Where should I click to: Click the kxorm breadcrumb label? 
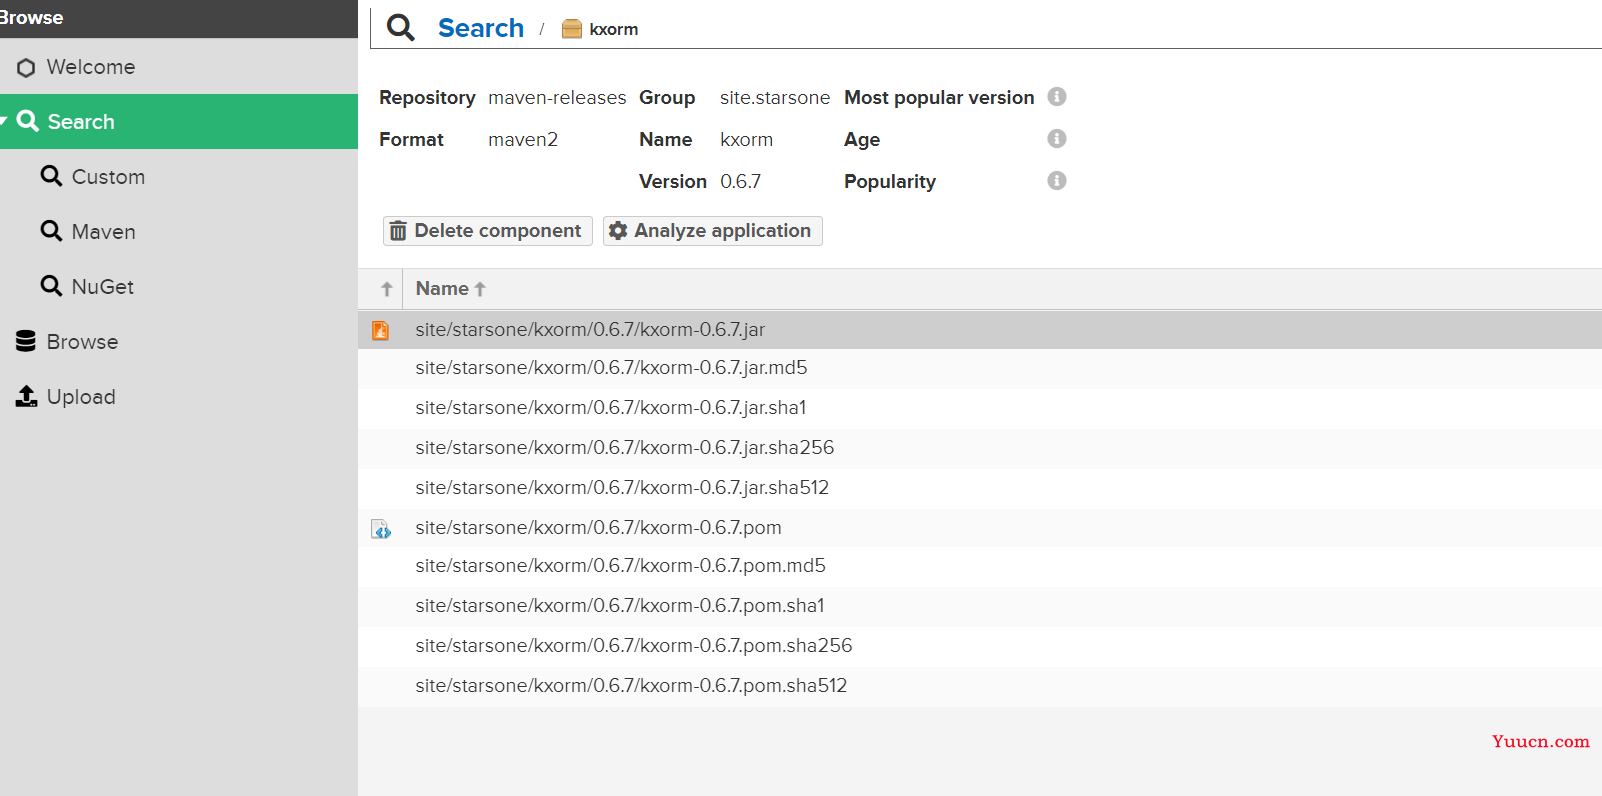click(614, 29)
